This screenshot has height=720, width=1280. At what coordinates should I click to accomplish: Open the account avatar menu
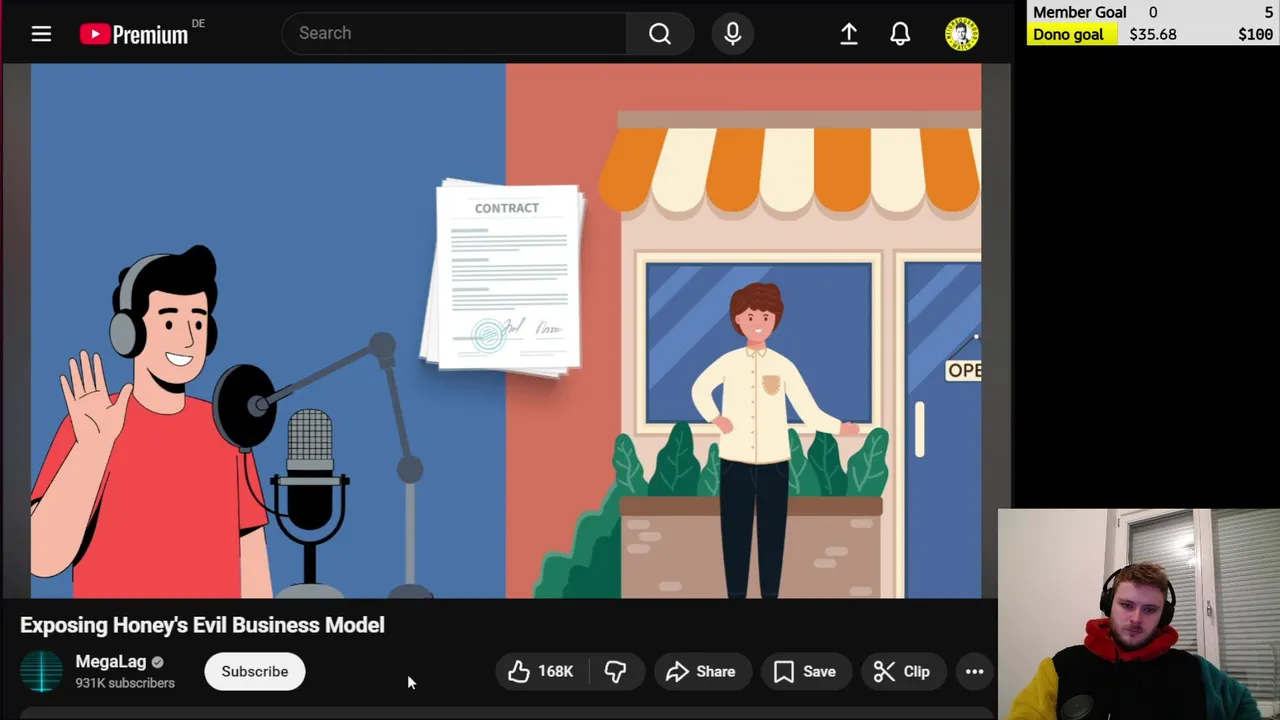962,34
